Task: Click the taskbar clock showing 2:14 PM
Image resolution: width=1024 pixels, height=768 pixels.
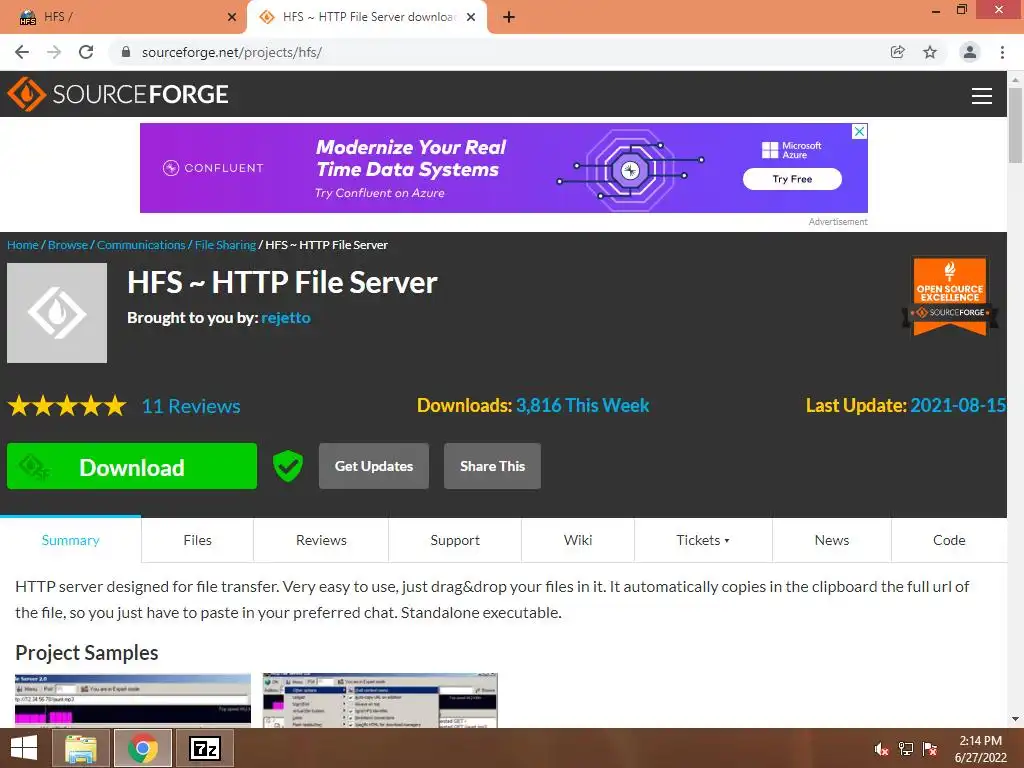Action: (980, 749)
